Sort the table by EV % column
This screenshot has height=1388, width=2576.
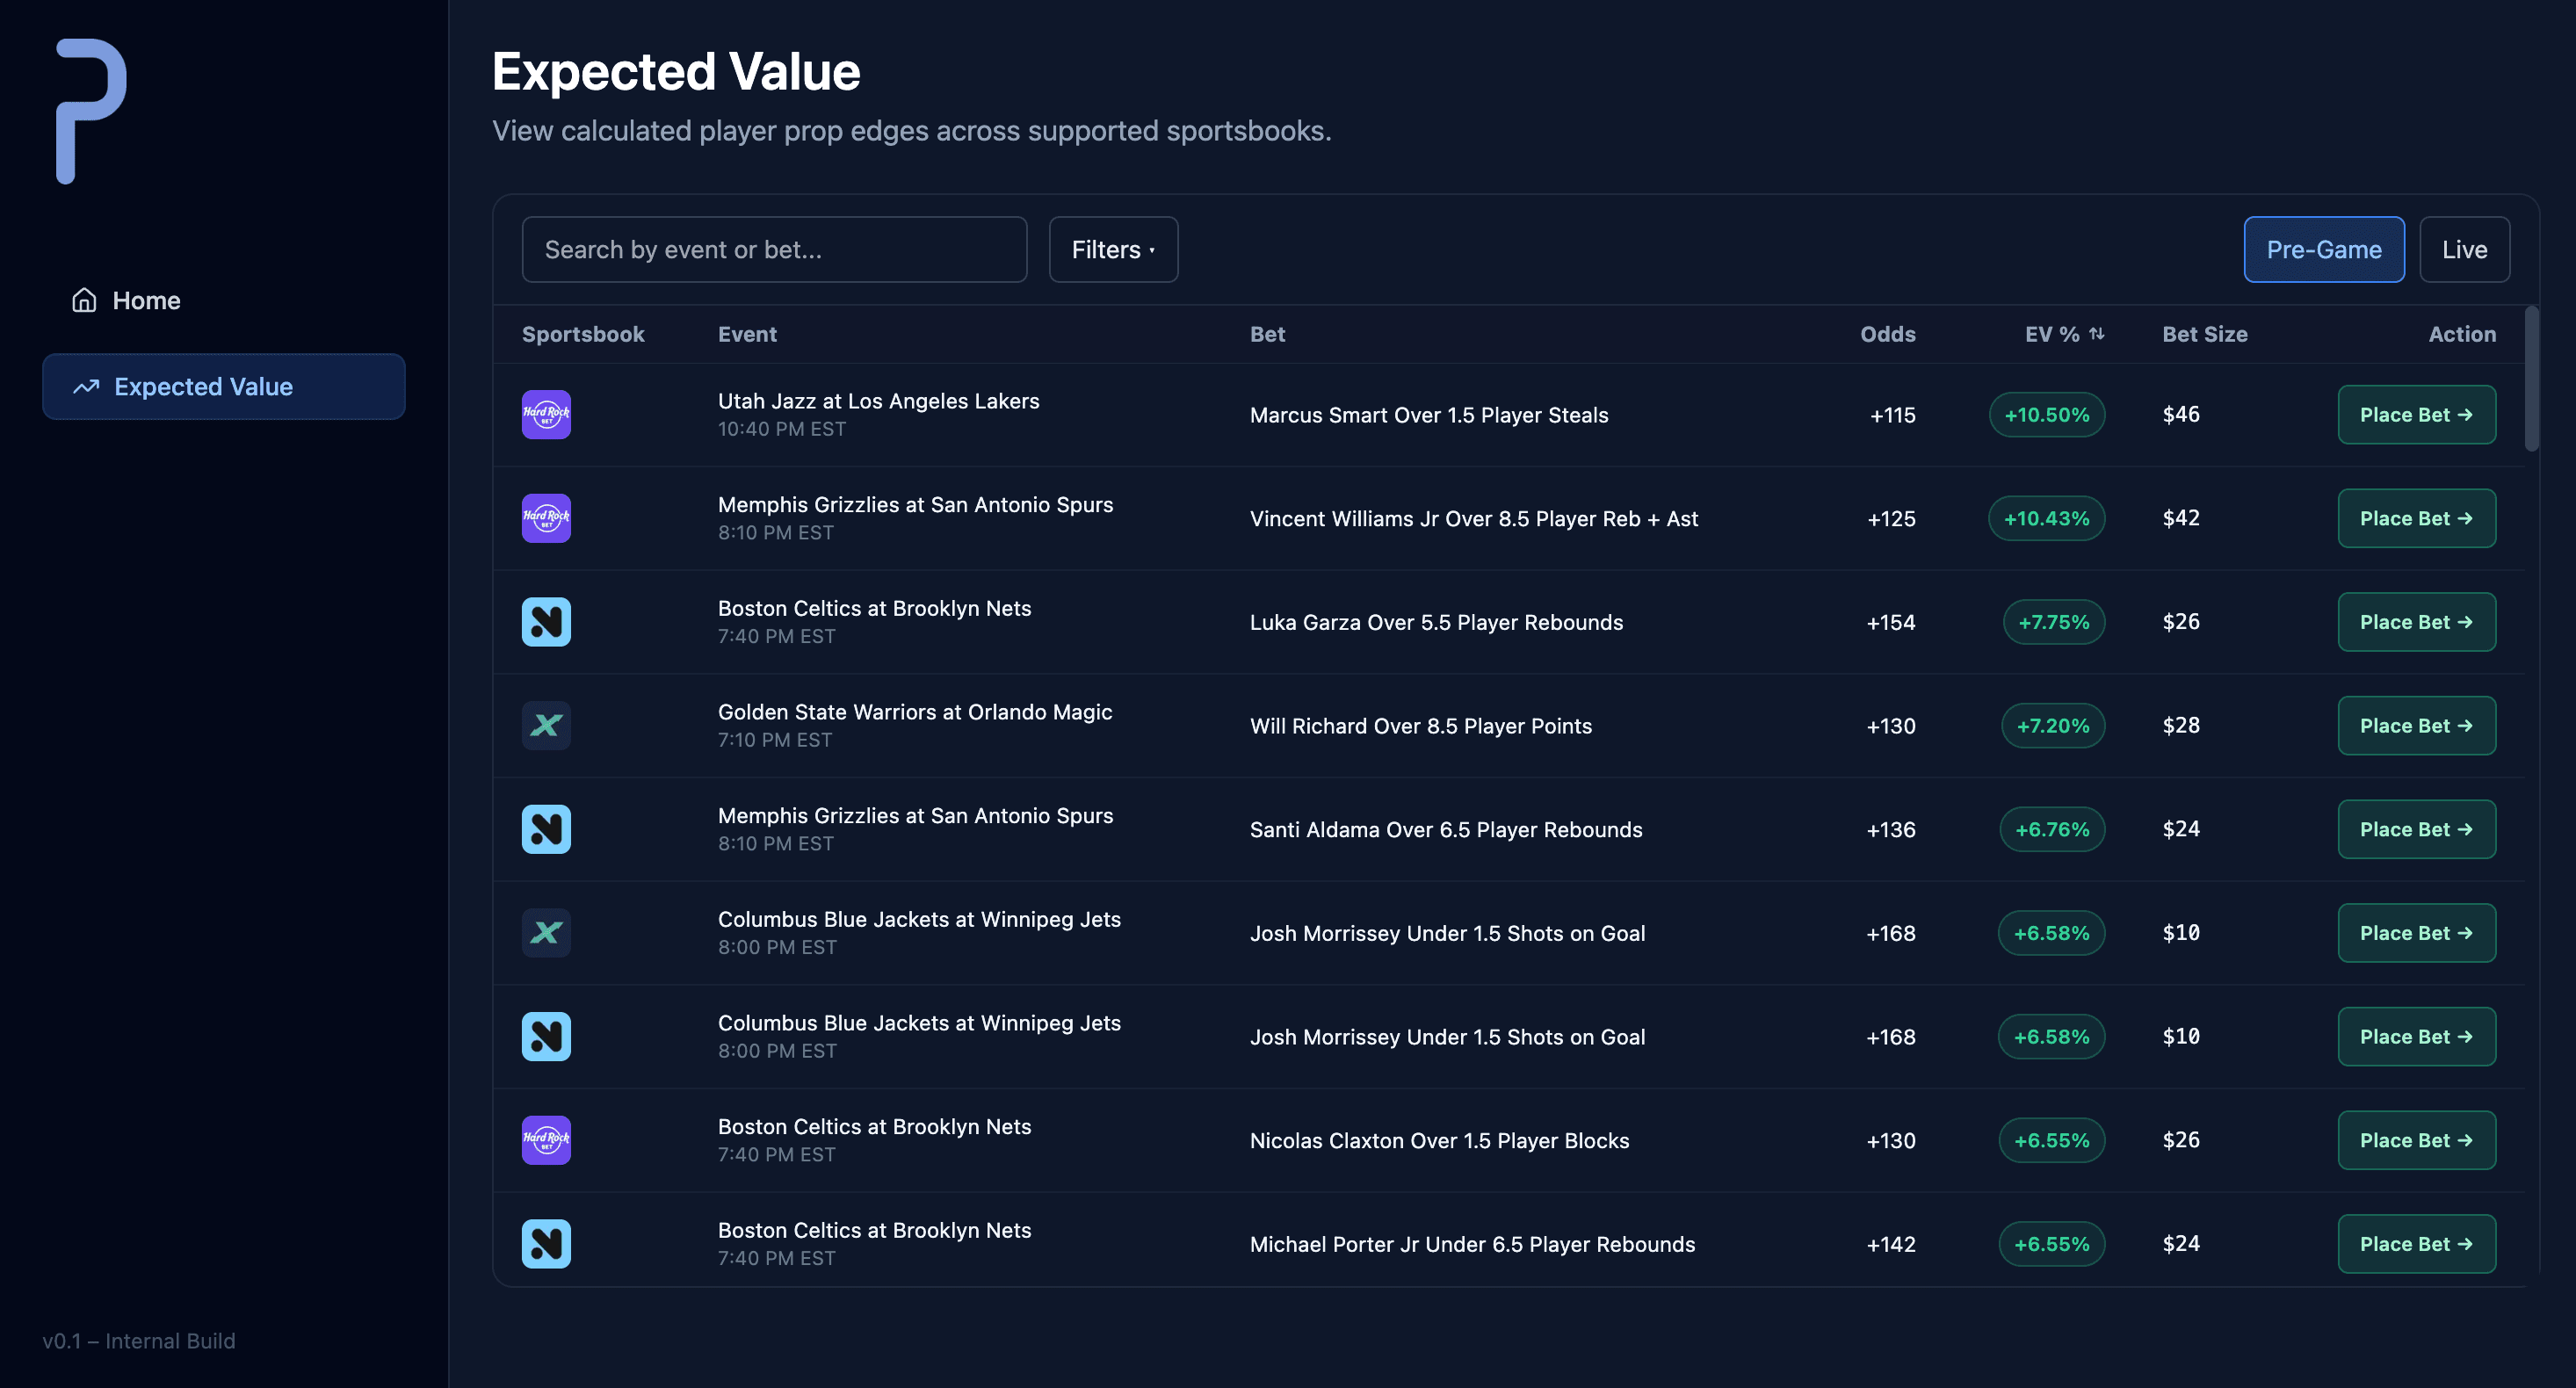coord(2052,334)
